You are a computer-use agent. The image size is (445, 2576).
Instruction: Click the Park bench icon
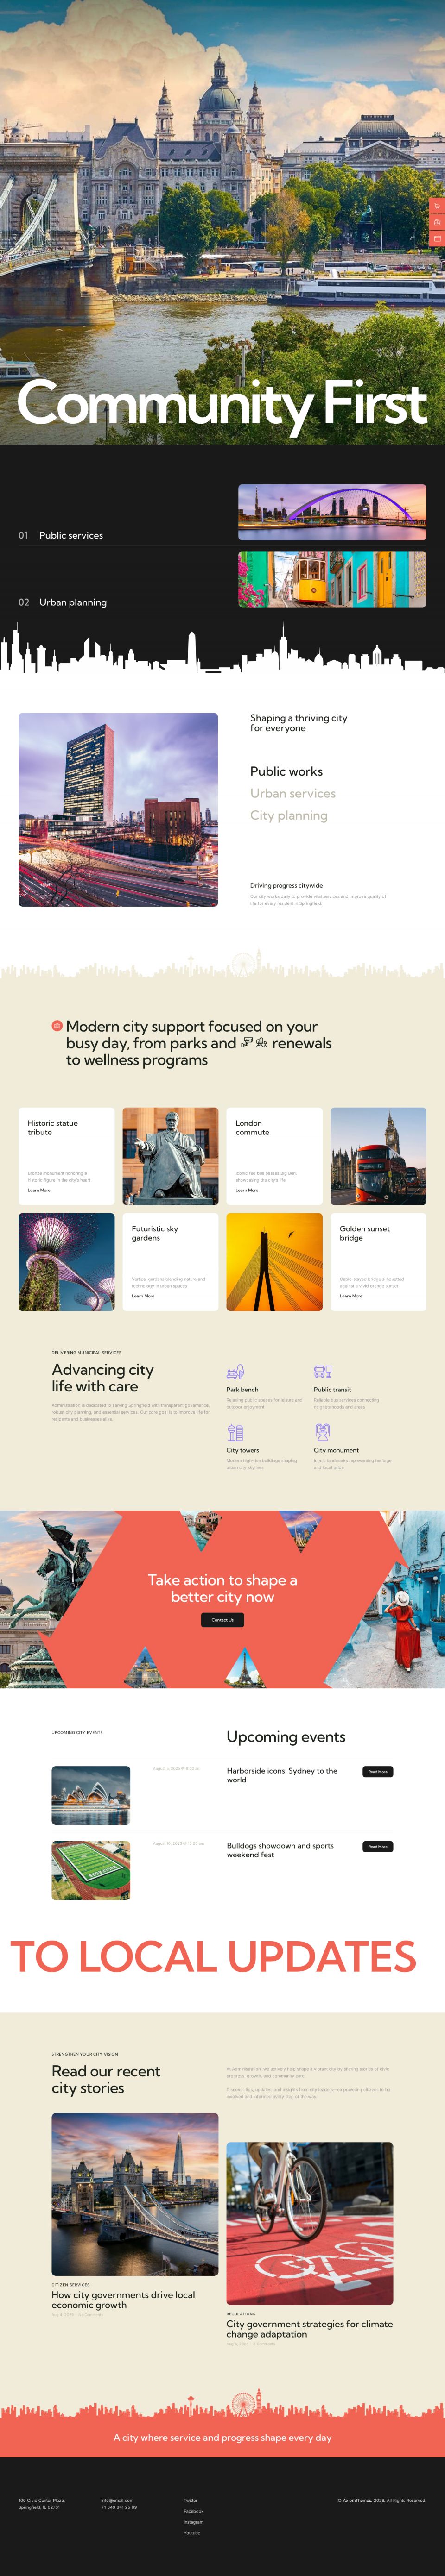point(235,1372)
